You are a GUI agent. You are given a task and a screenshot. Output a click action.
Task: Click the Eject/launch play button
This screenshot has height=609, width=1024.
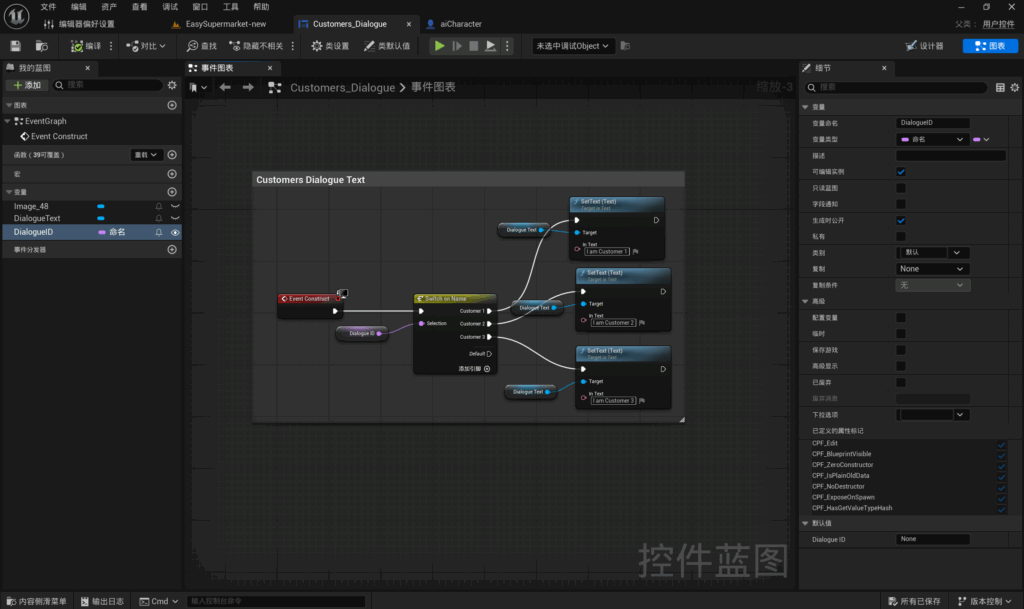(x=490, y=46)
